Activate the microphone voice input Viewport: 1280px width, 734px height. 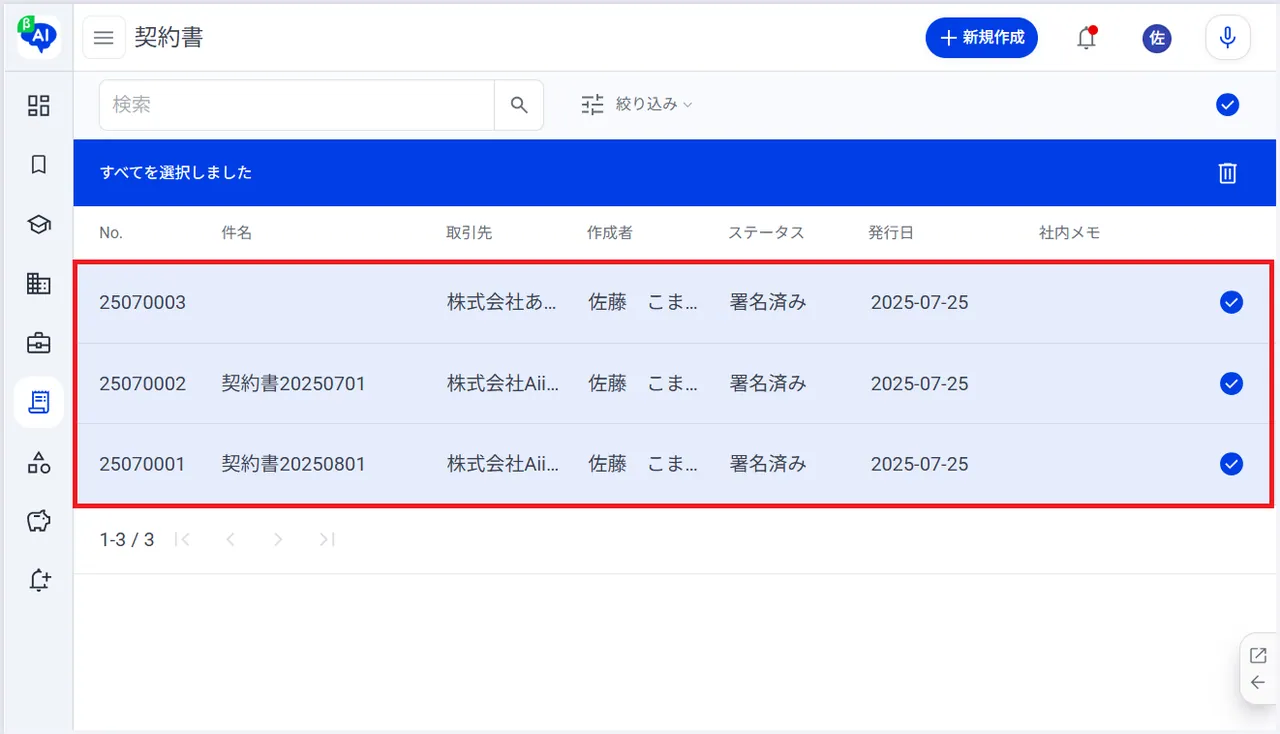tap(1228, 38)
